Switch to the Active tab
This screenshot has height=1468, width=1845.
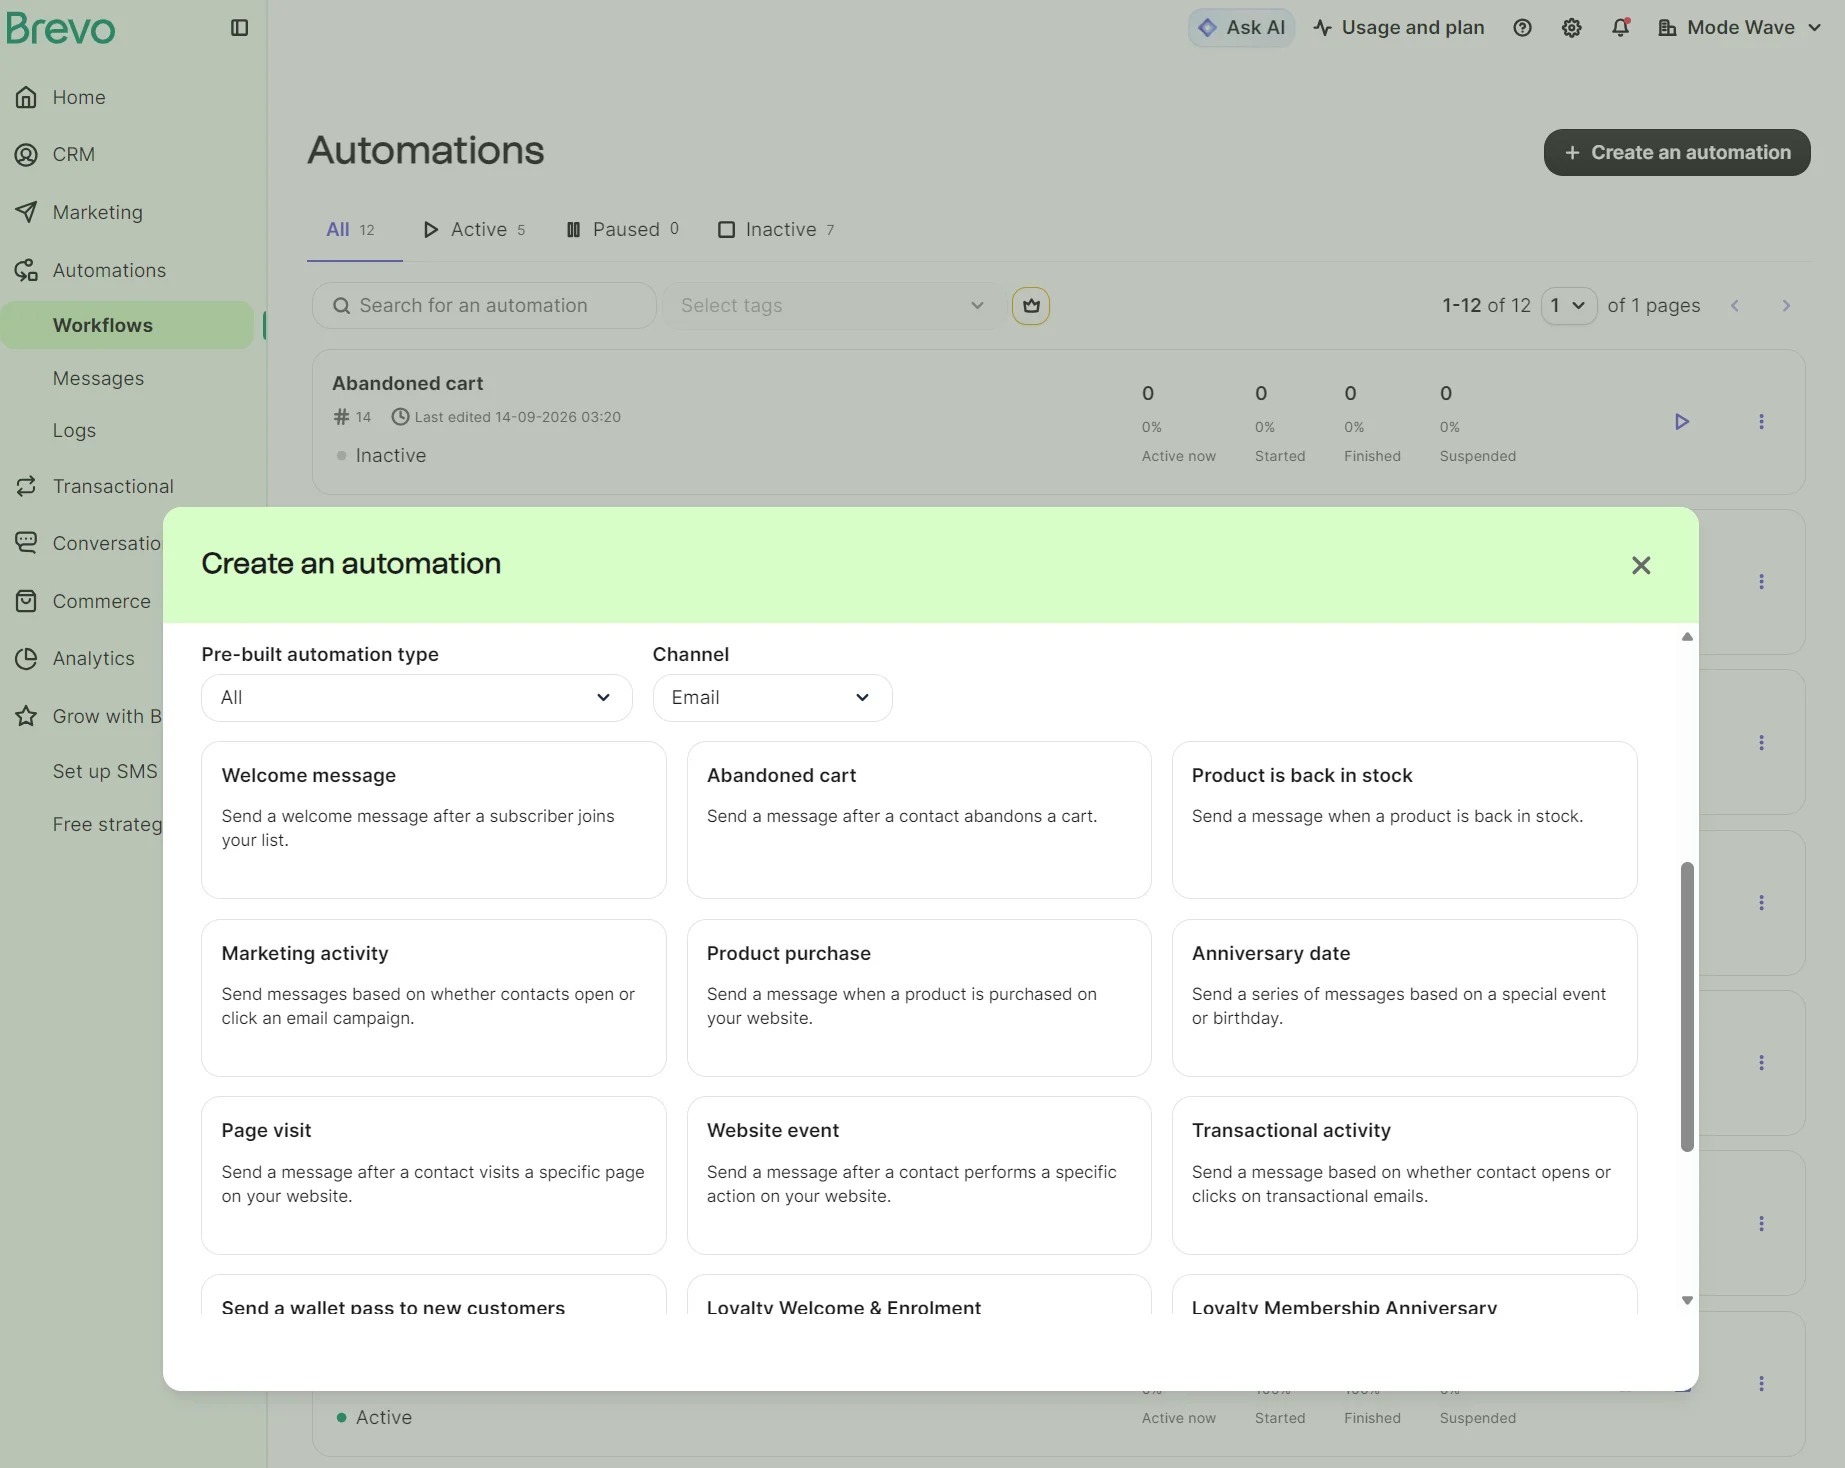pos(474,230)
